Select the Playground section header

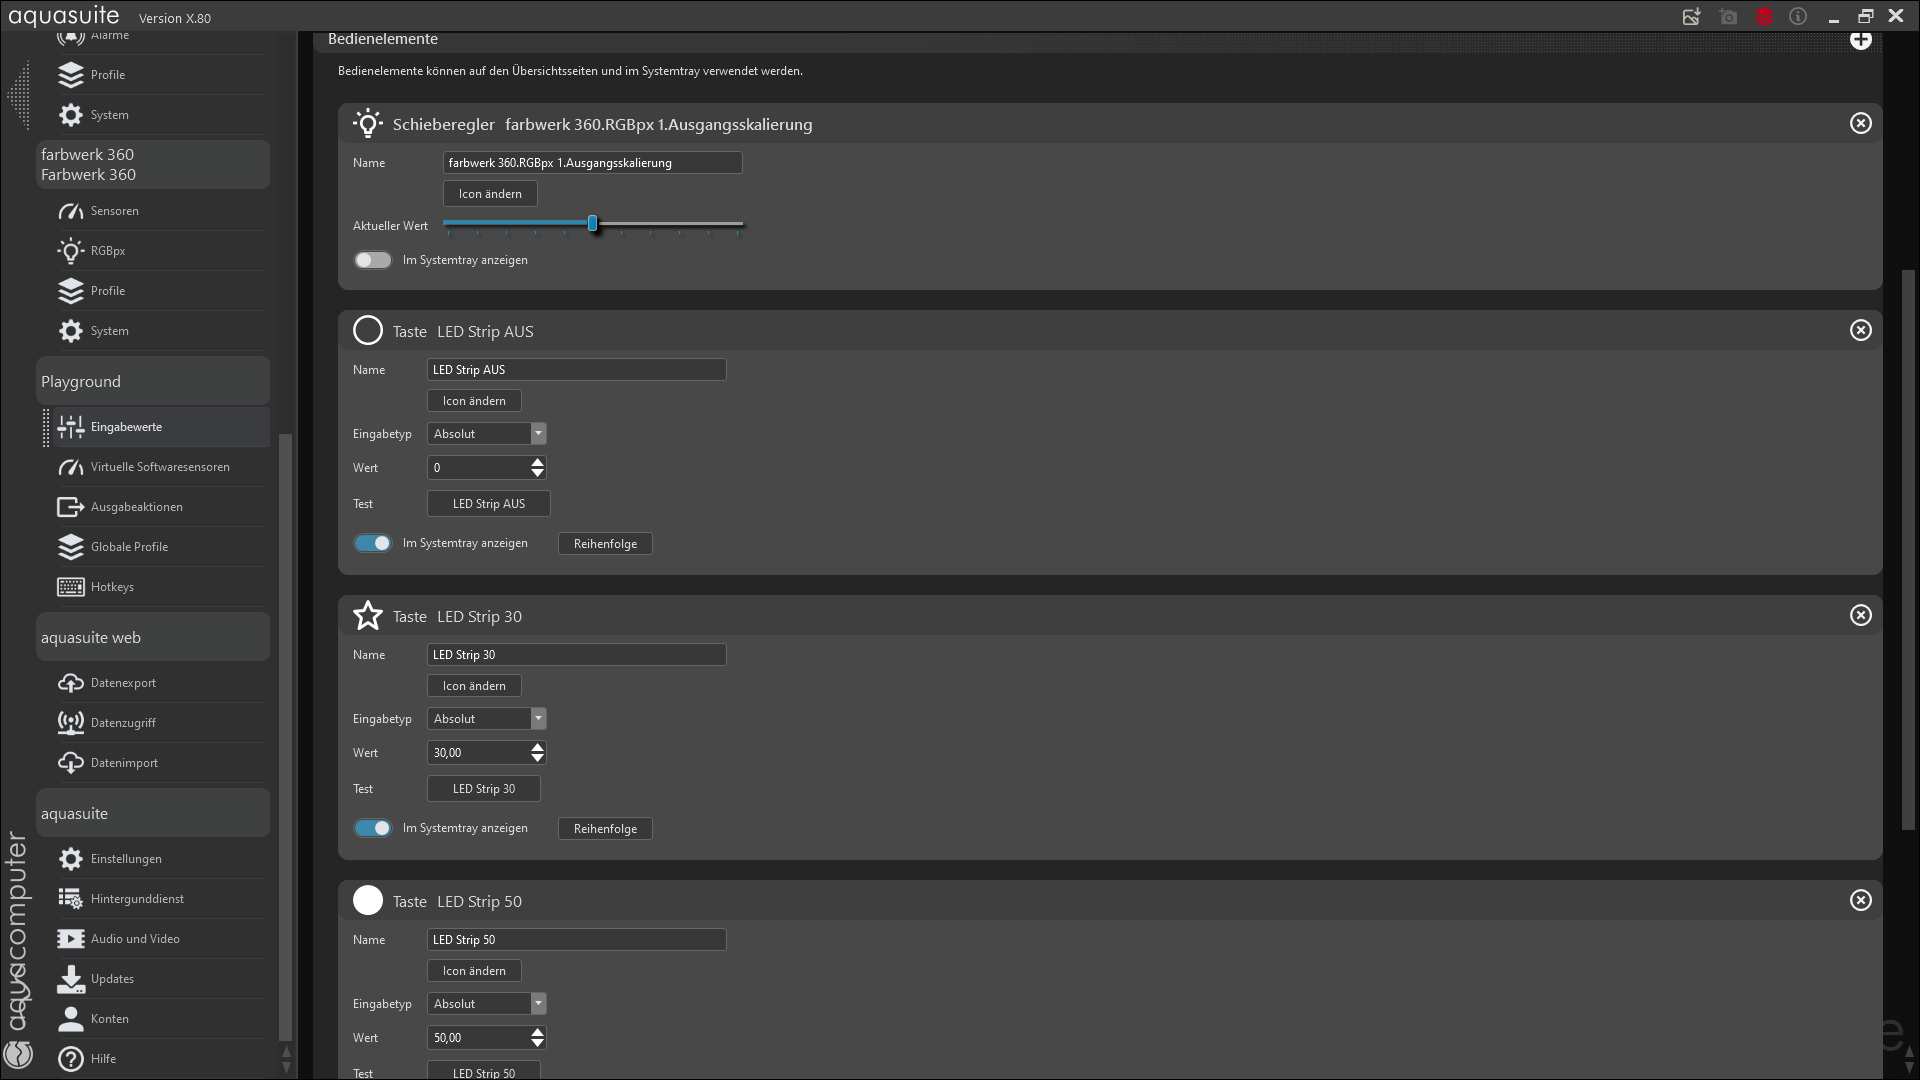[x=152, y=382]
